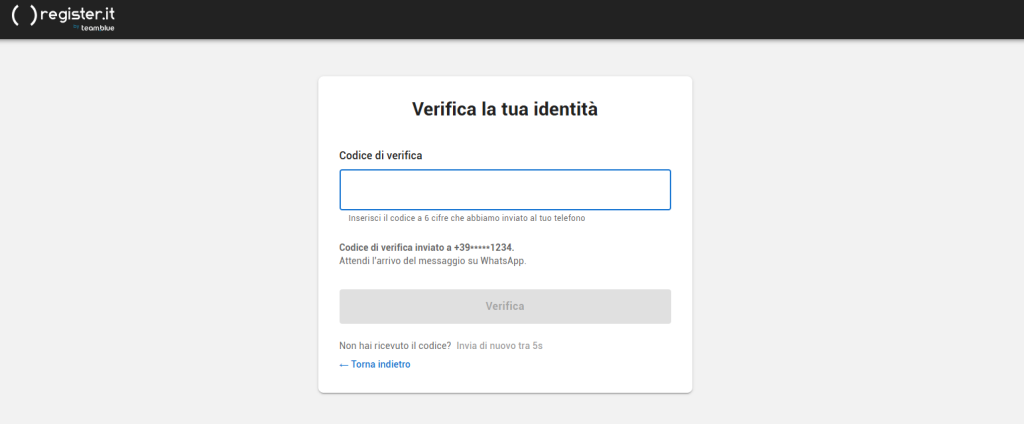Click Non hai ricevuto il codice text
Image resolution: width=1024 pixels, height=424 pixels.
tap(395, 345)
